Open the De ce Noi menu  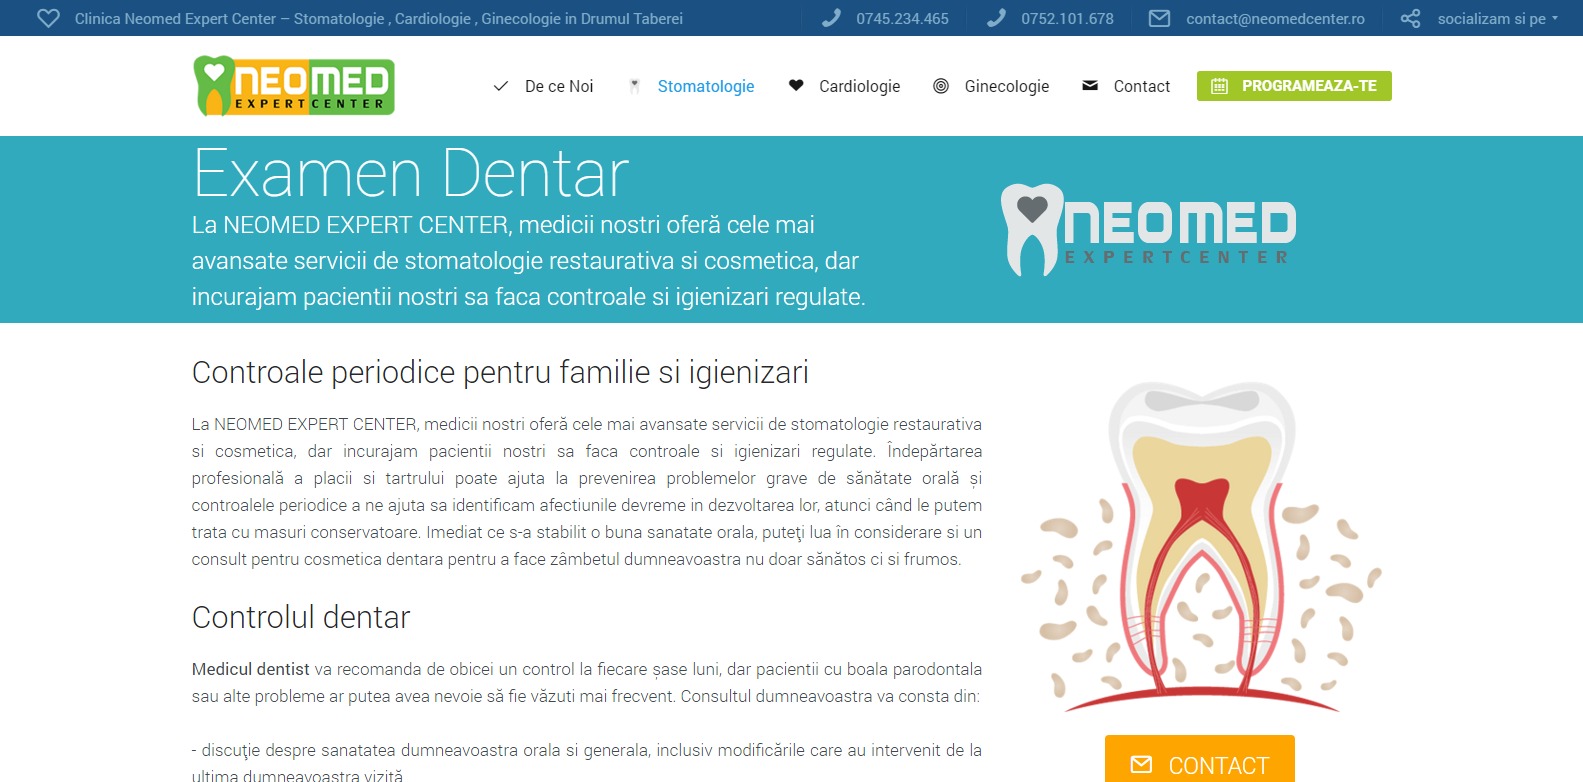pyautogui.click(x=559, y=86)
